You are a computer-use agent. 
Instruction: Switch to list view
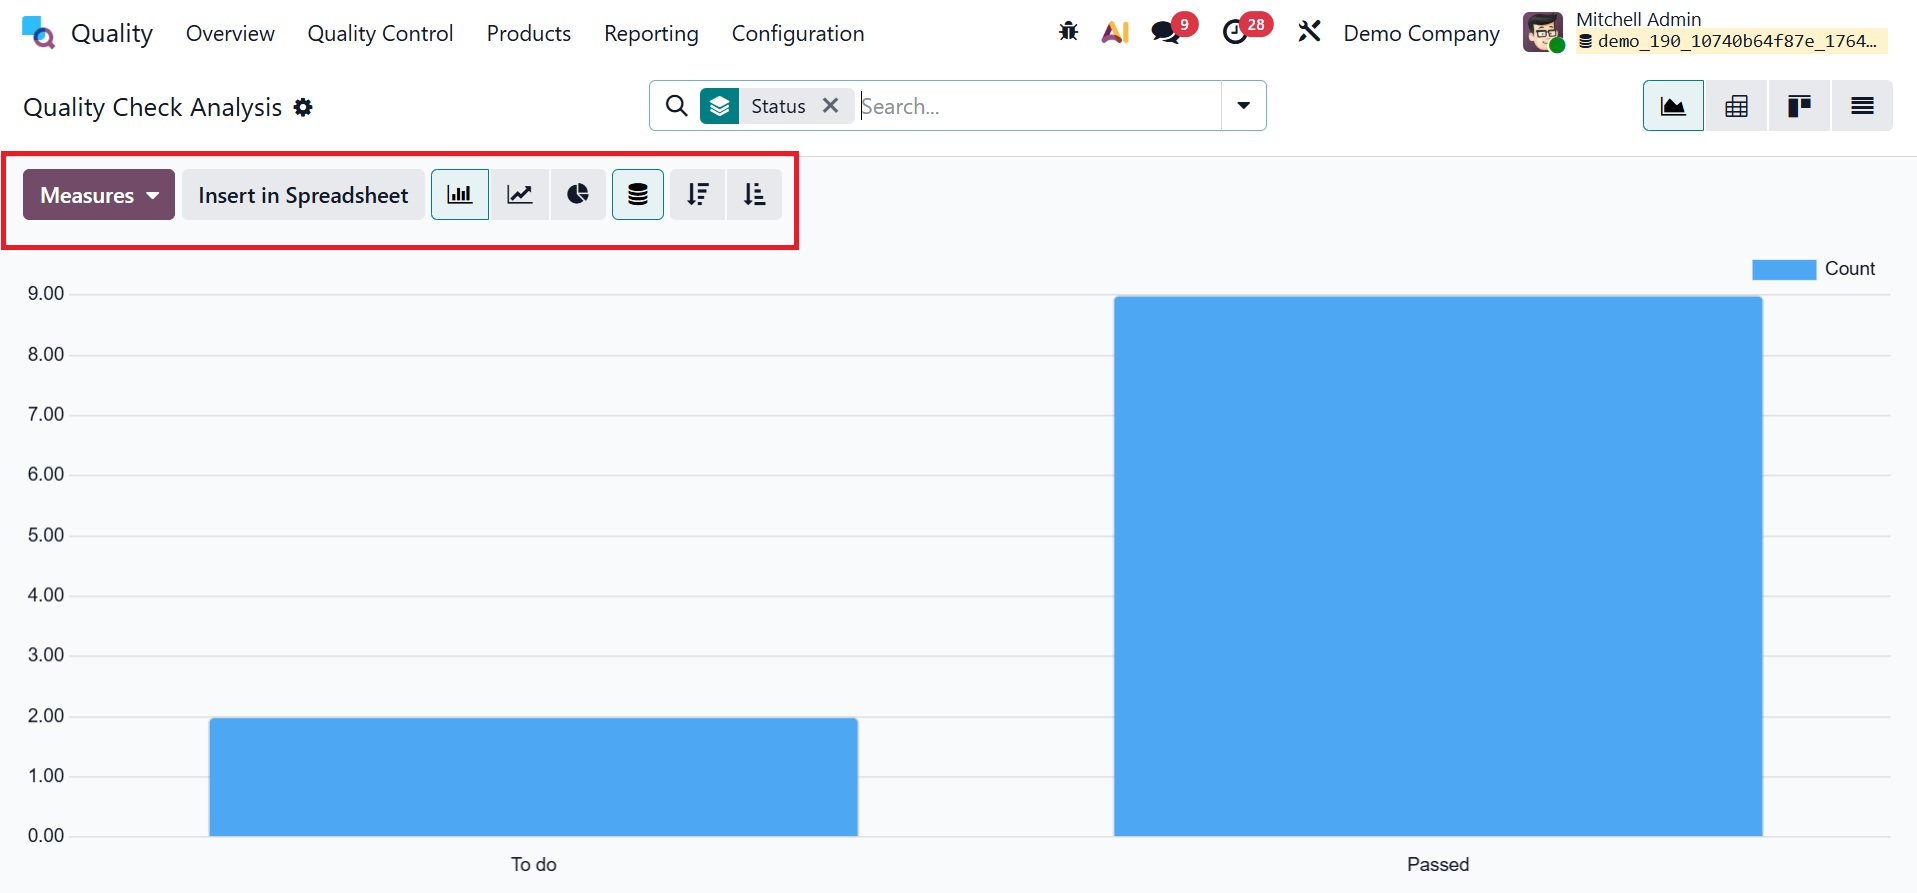(x=1862, y=106)
